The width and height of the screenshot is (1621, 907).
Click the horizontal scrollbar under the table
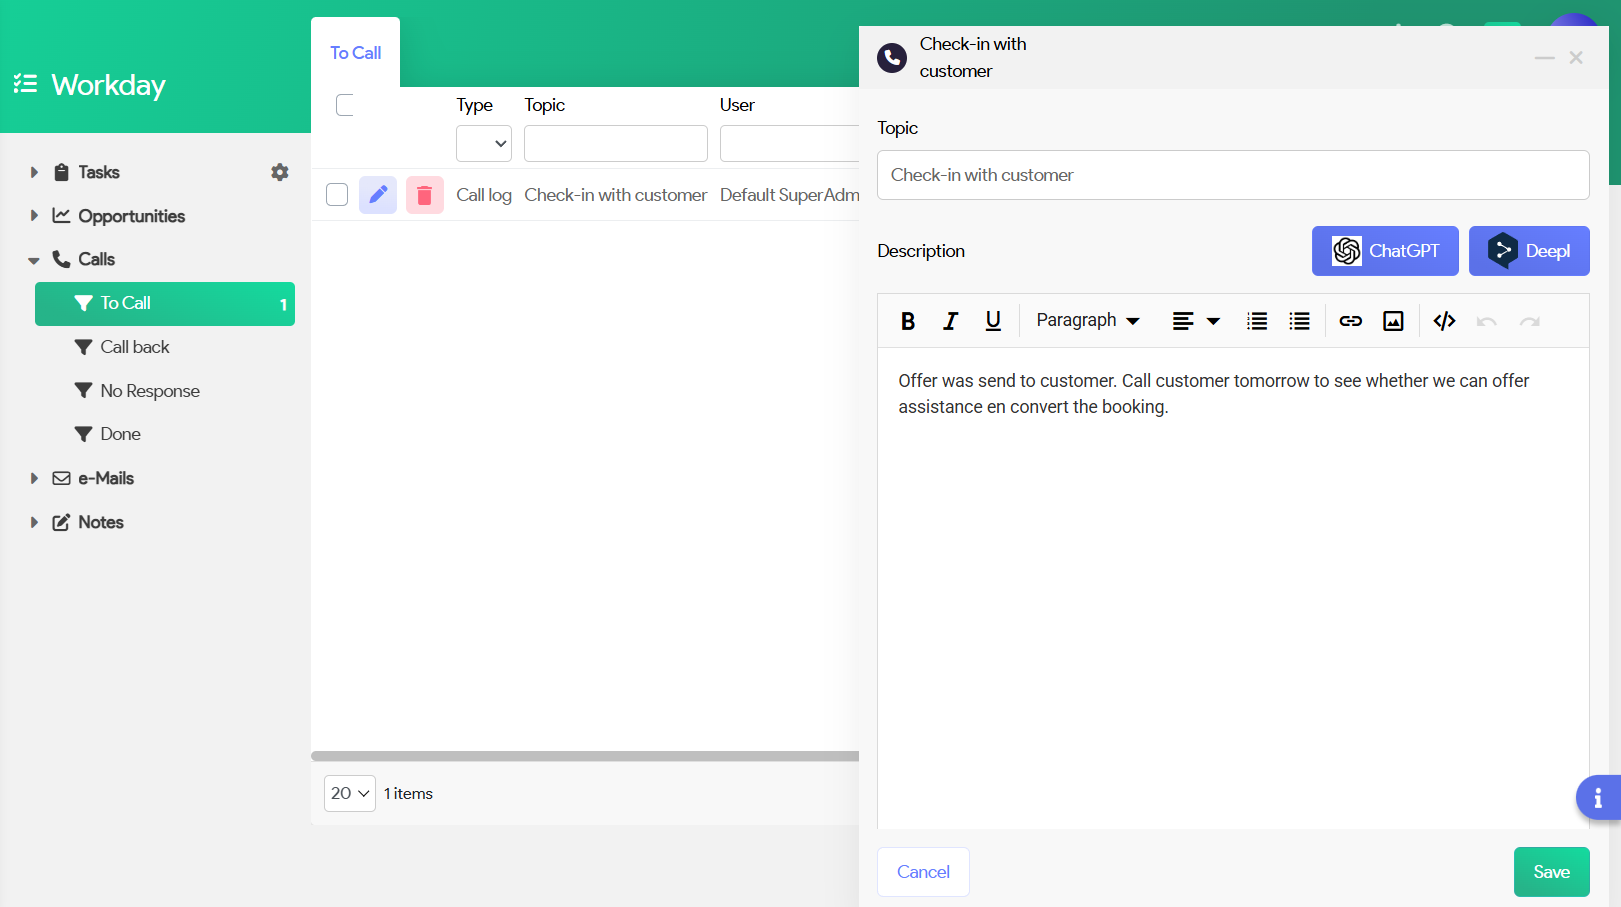(585, 756)
